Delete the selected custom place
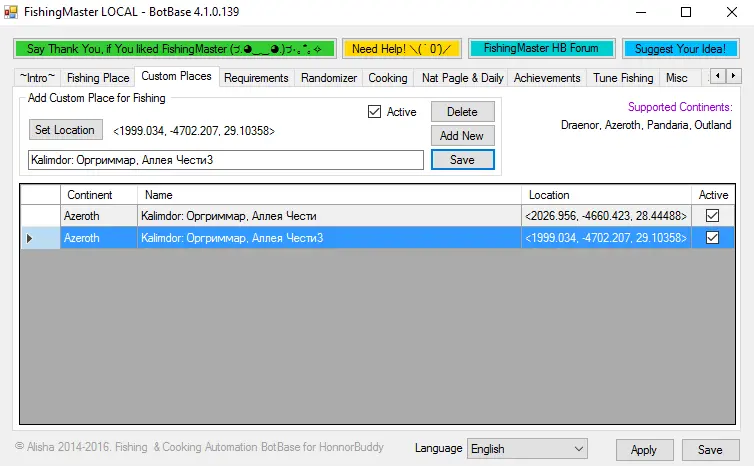The width and height of the screenshot is (754, 466). (463, 112)
